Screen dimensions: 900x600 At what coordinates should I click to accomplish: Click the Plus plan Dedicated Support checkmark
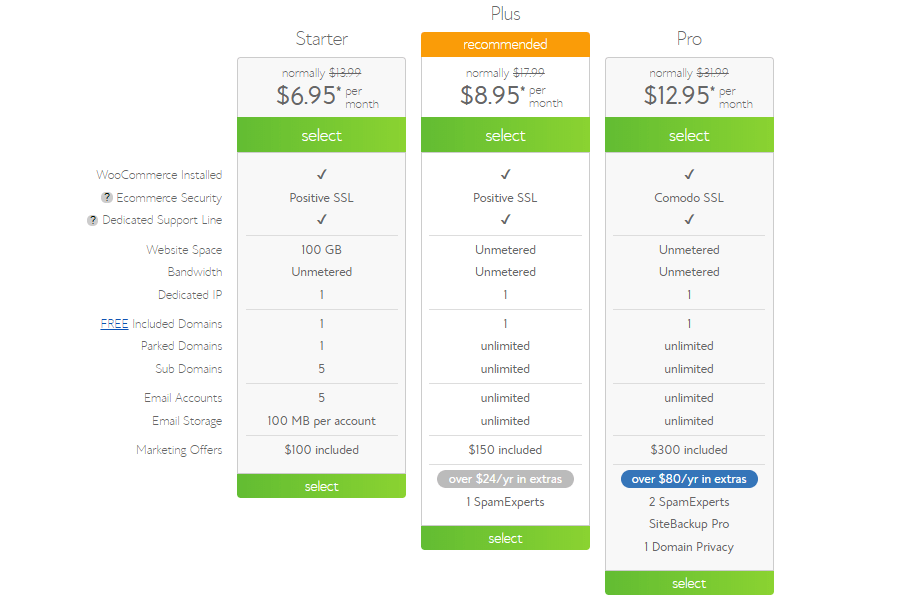[x=505, y=219]
